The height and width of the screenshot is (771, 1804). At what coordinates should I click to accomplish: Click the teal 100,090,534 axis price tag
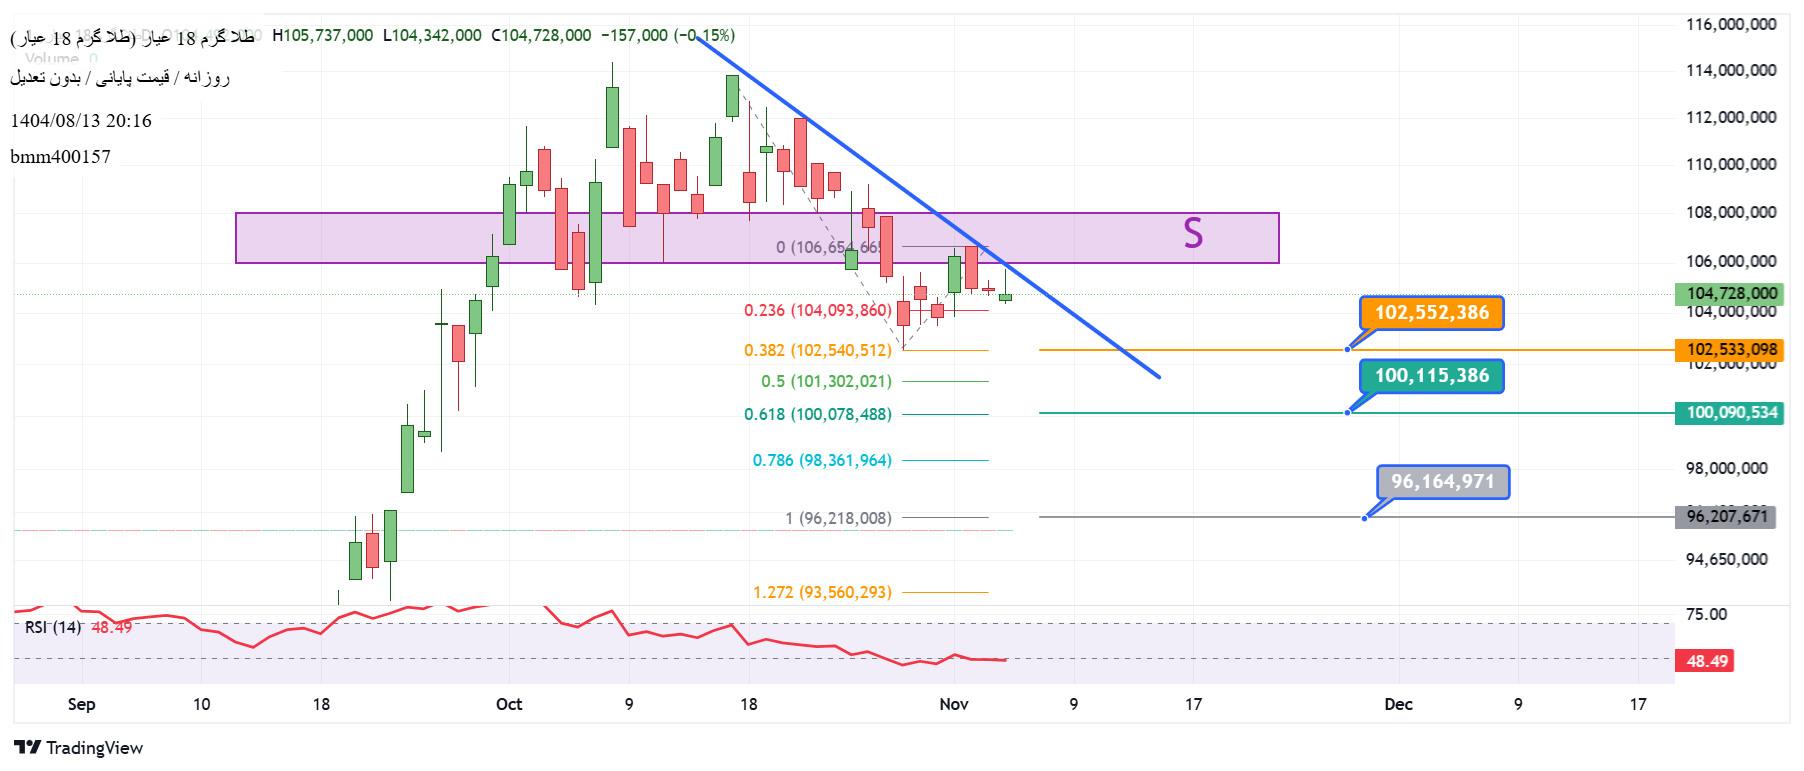[1731, 412]
